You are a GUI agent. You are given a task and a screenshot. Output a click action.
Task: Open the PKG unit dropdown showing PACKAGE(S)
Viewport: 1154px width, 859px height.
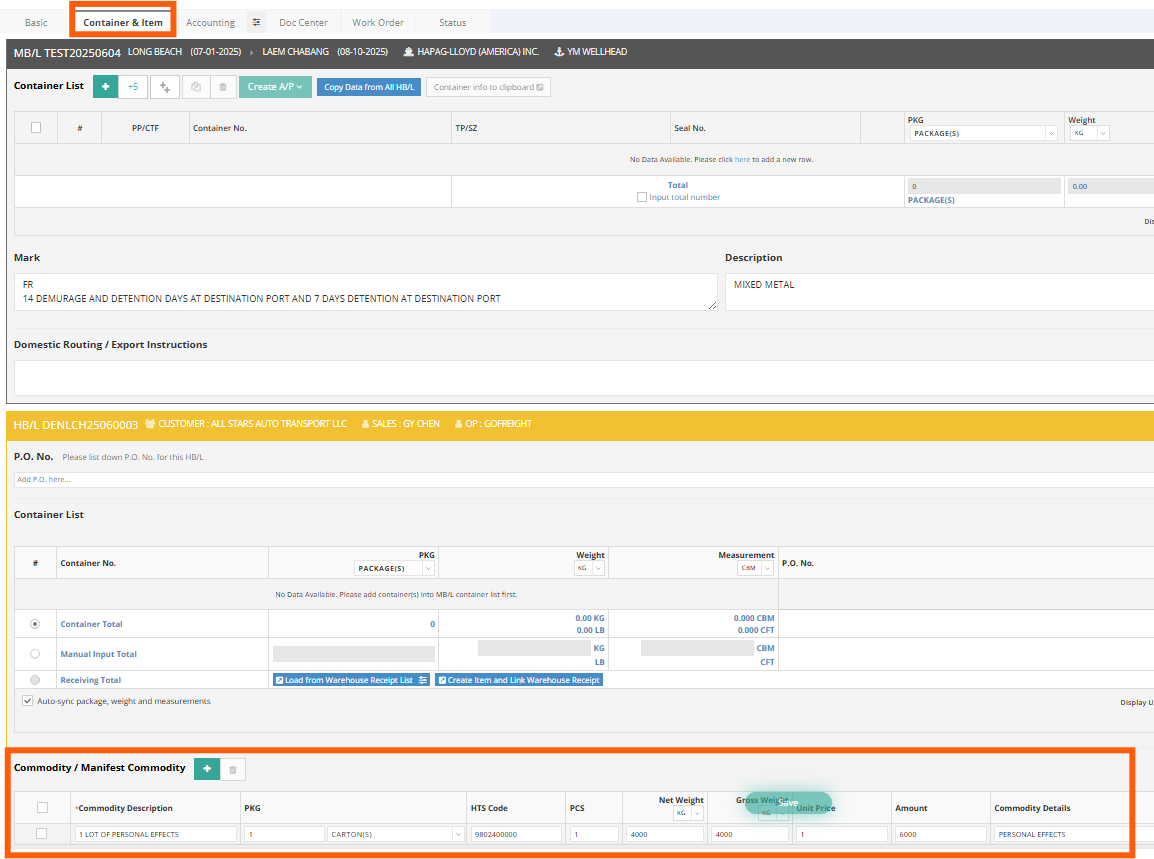[980, 132]
